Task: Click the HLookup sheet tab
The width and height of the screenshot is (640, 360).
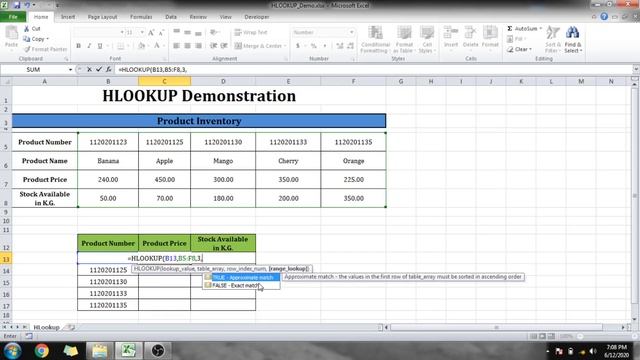Action: click(x=46, y=327)
